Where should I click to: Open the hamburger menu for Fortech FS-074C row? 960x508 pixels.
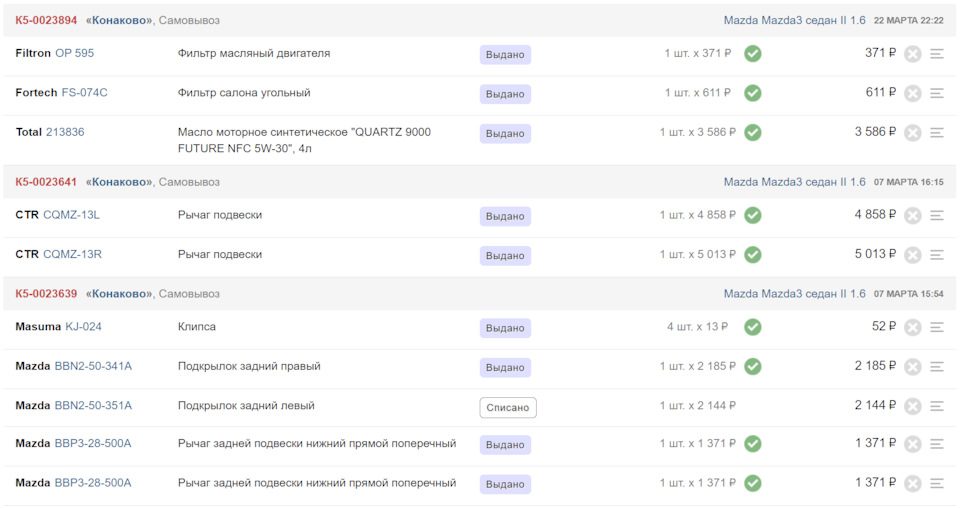tap(937, 94)
